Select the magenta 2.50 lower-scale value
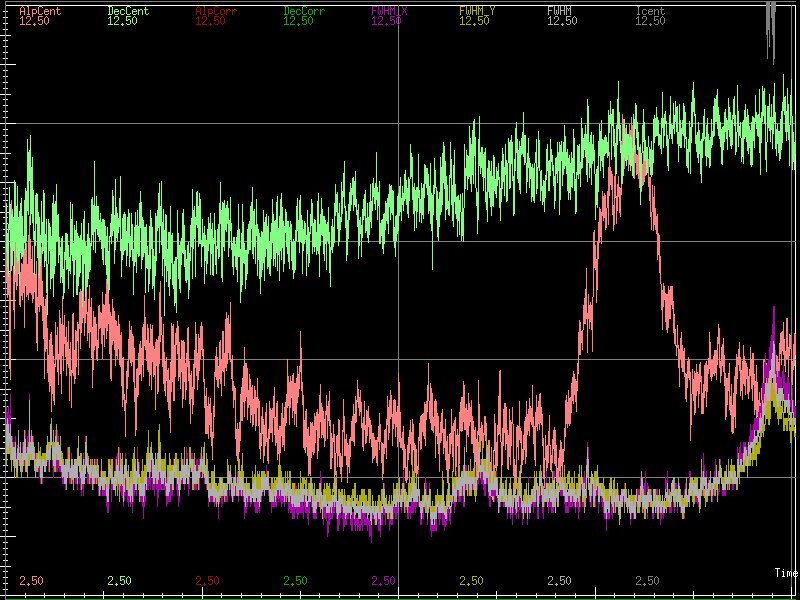Image resolution: width=800 pixels, height=600 pixels. click(x=384, y=581)
